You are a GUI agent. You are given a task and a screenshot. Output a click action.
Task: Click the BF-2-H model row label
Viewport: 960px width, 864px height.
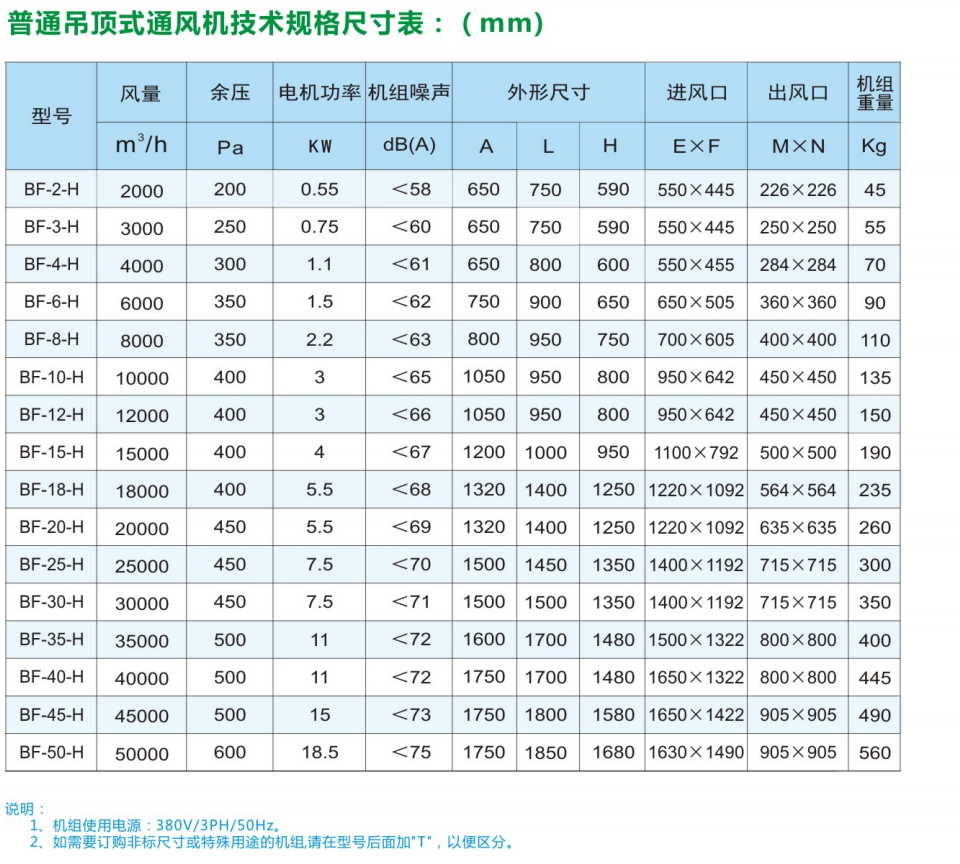tap(52, 189)
